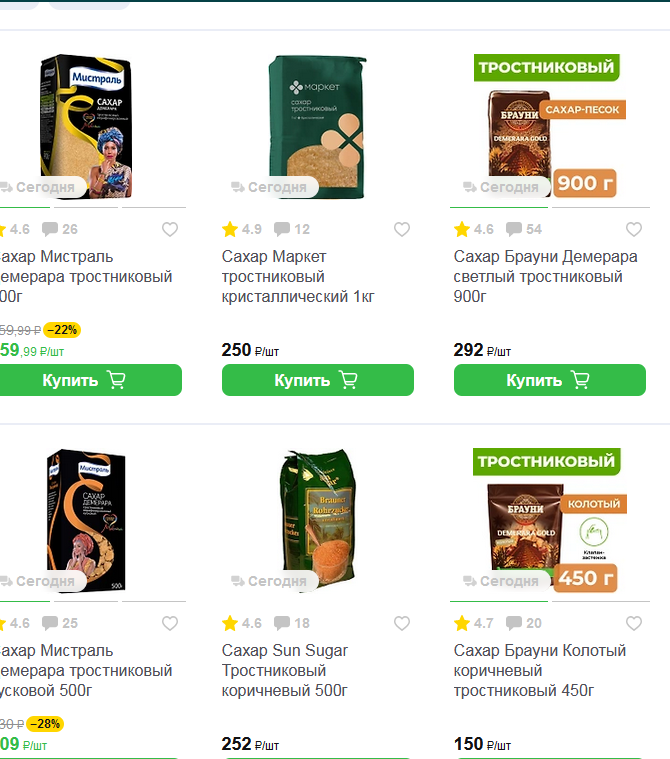Click heart icon on Брауни Колотый 450г

[634, 623]
